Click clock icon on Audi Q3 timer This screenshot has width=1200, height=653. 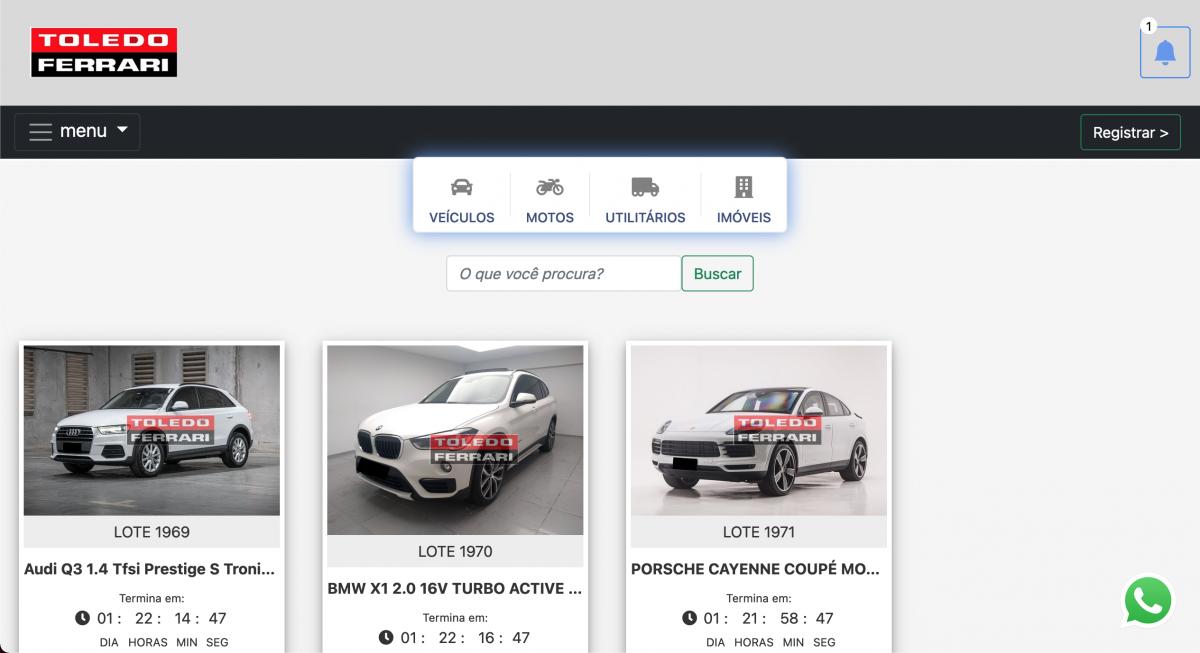(x=83, y=618)
